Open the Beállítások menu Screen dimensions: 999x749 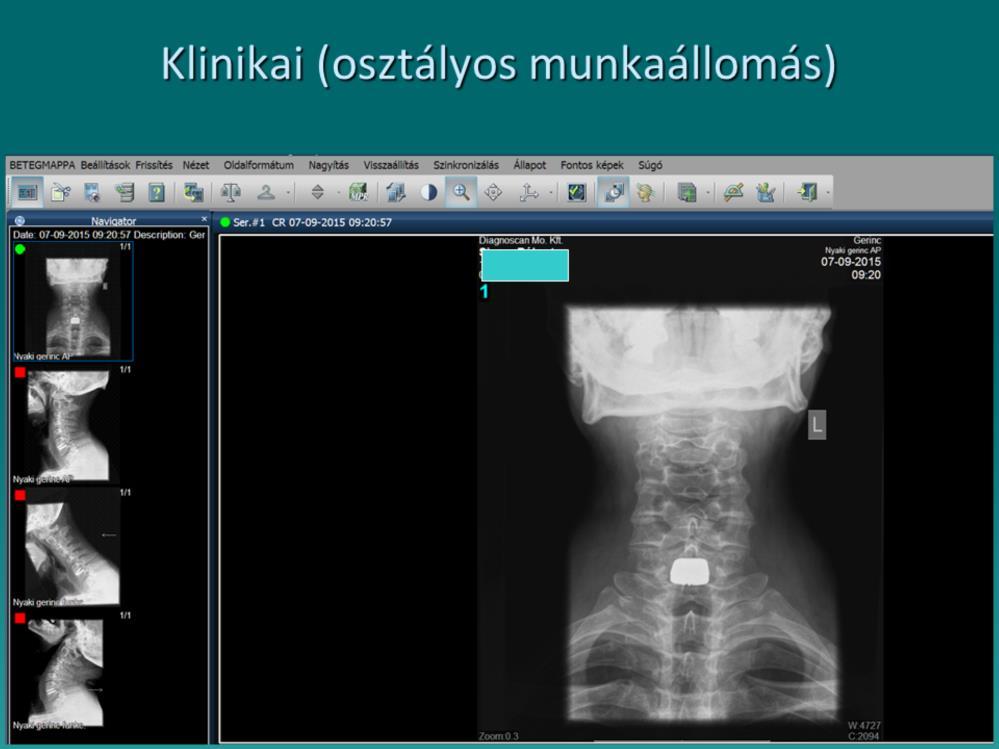105,165
